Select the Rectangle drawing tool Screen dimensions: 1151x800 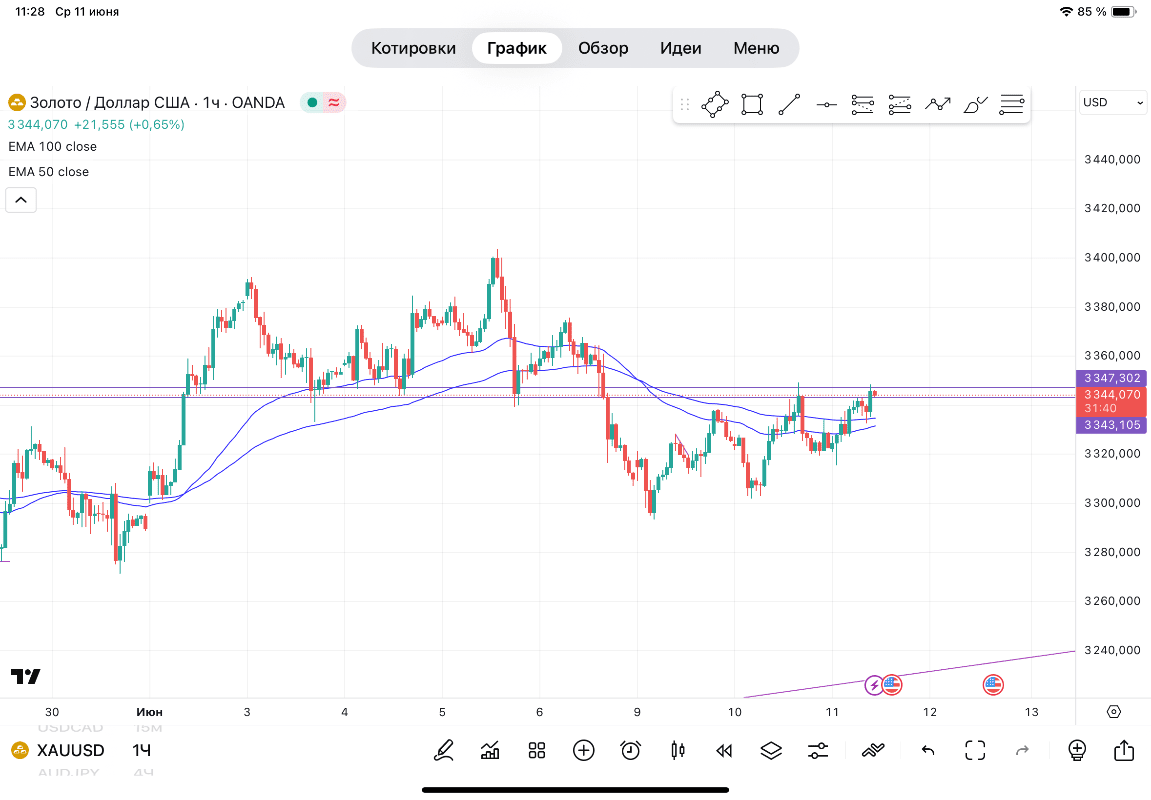point(752,104)
